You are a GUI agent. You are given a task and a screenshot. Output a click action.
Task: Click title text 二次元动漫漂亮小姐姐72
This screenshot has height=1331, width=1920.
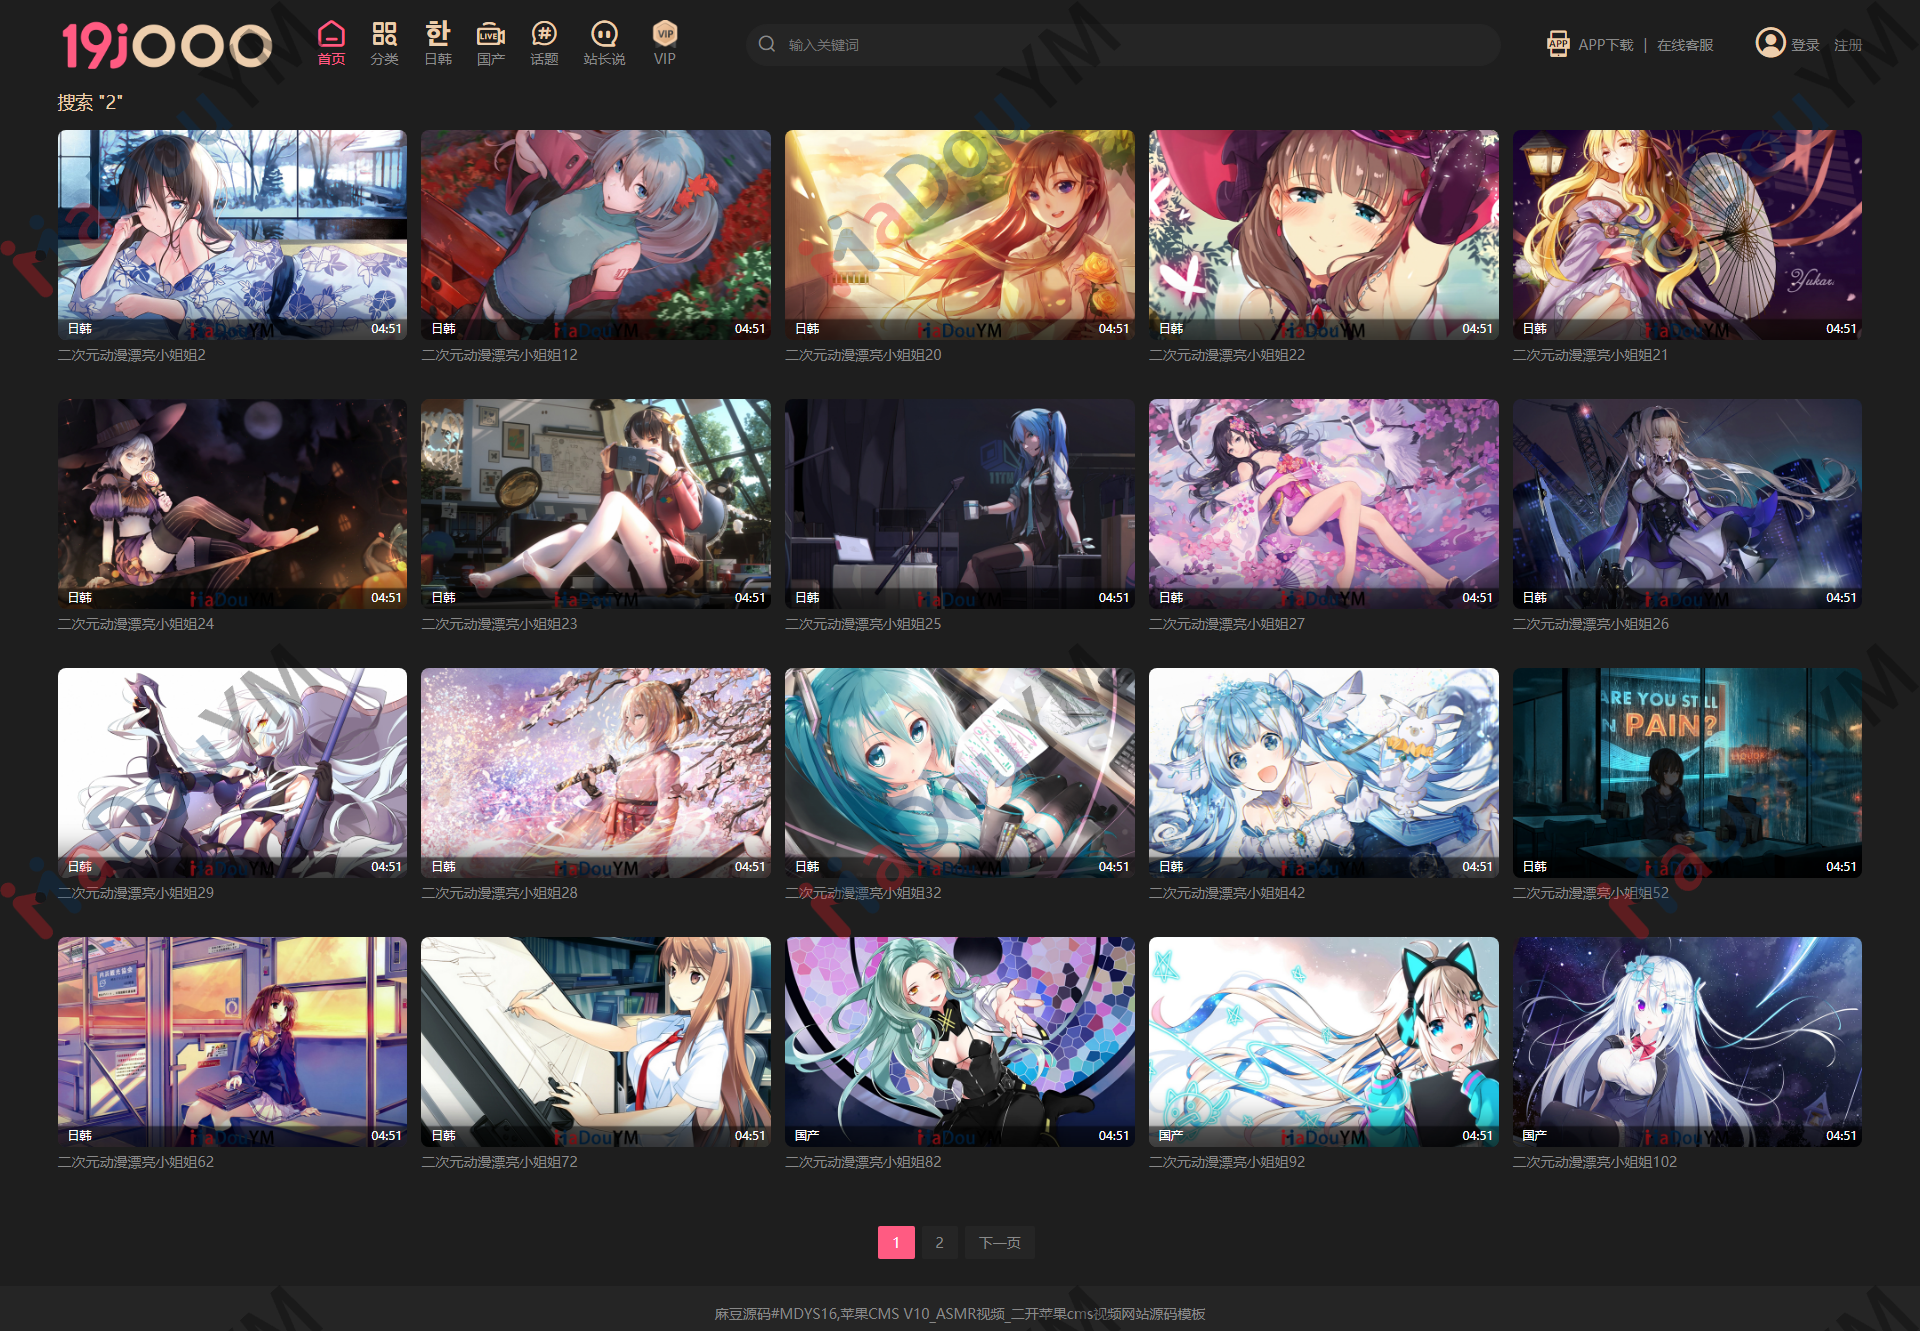point(499,1162)
